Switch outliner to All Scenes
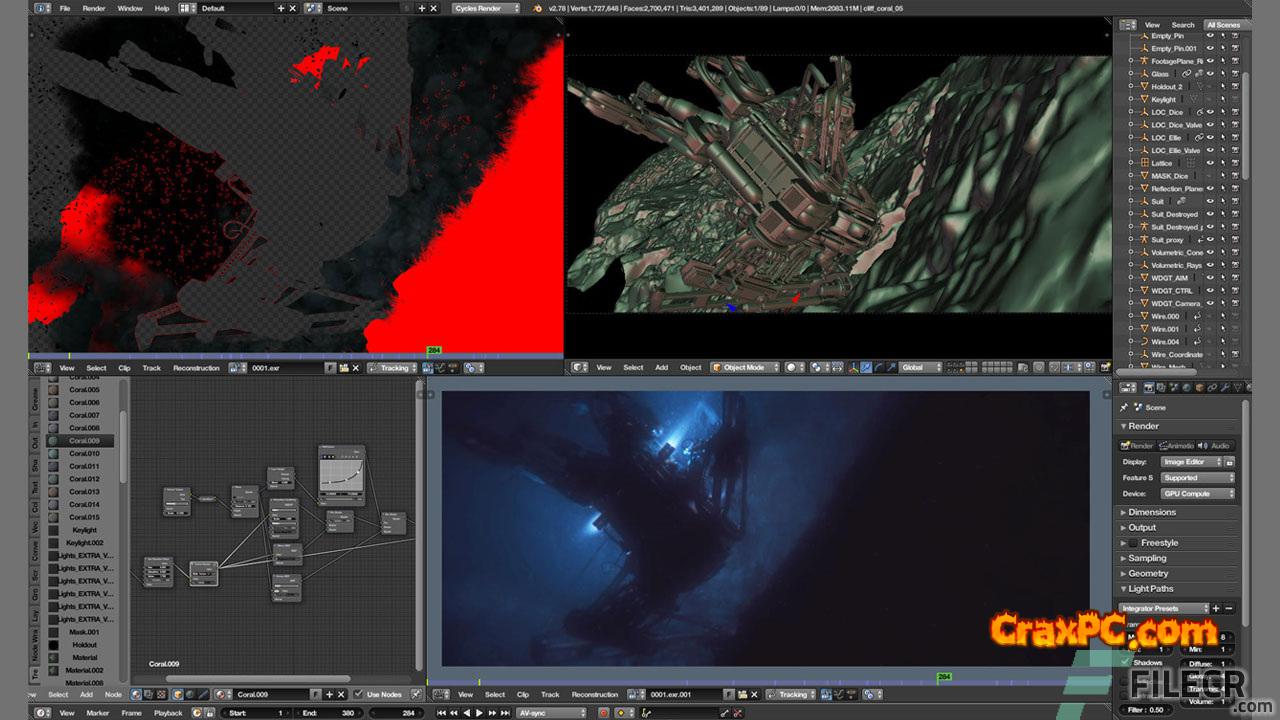1280x720 pixels. click(1223, 25)
